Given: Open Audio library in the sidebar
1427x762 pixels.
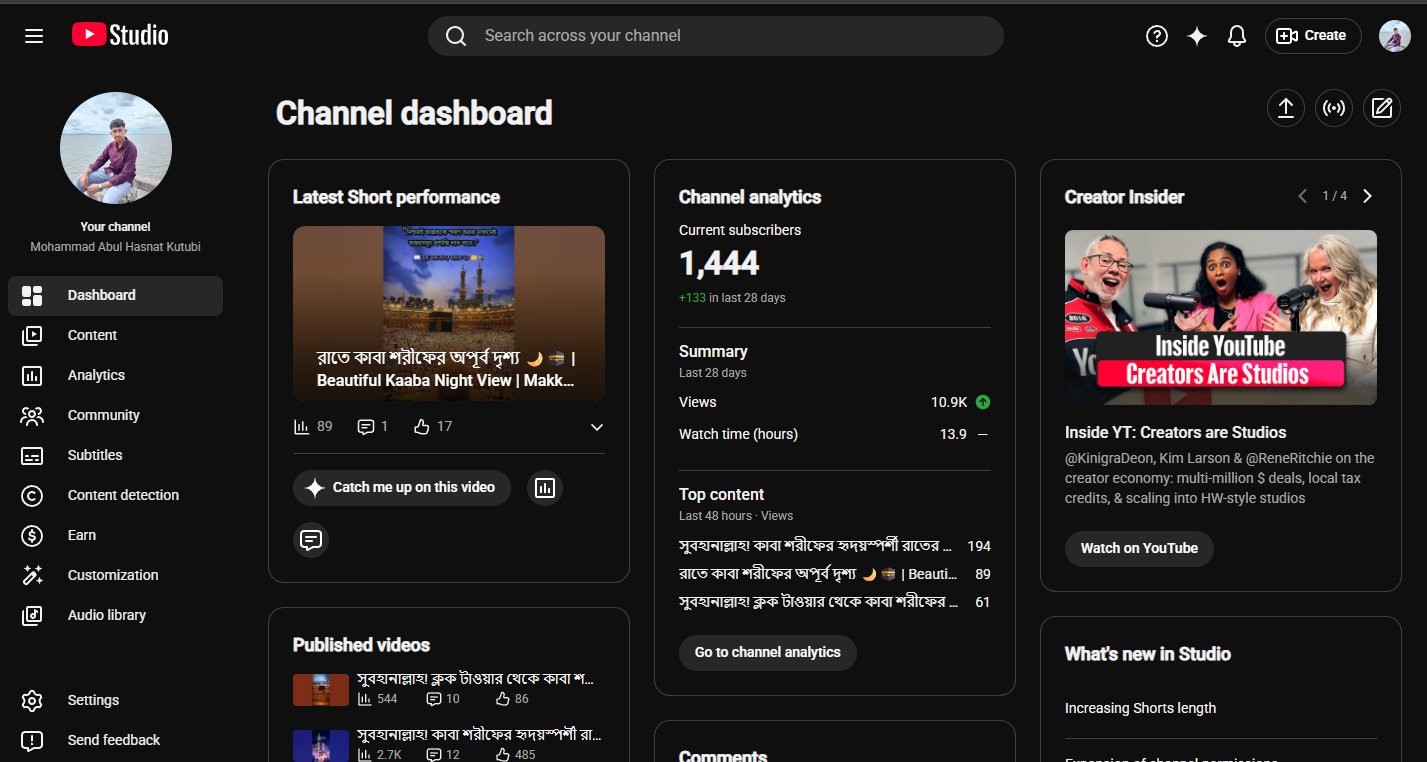Looking at the screenshot, I should pos(115,616).
